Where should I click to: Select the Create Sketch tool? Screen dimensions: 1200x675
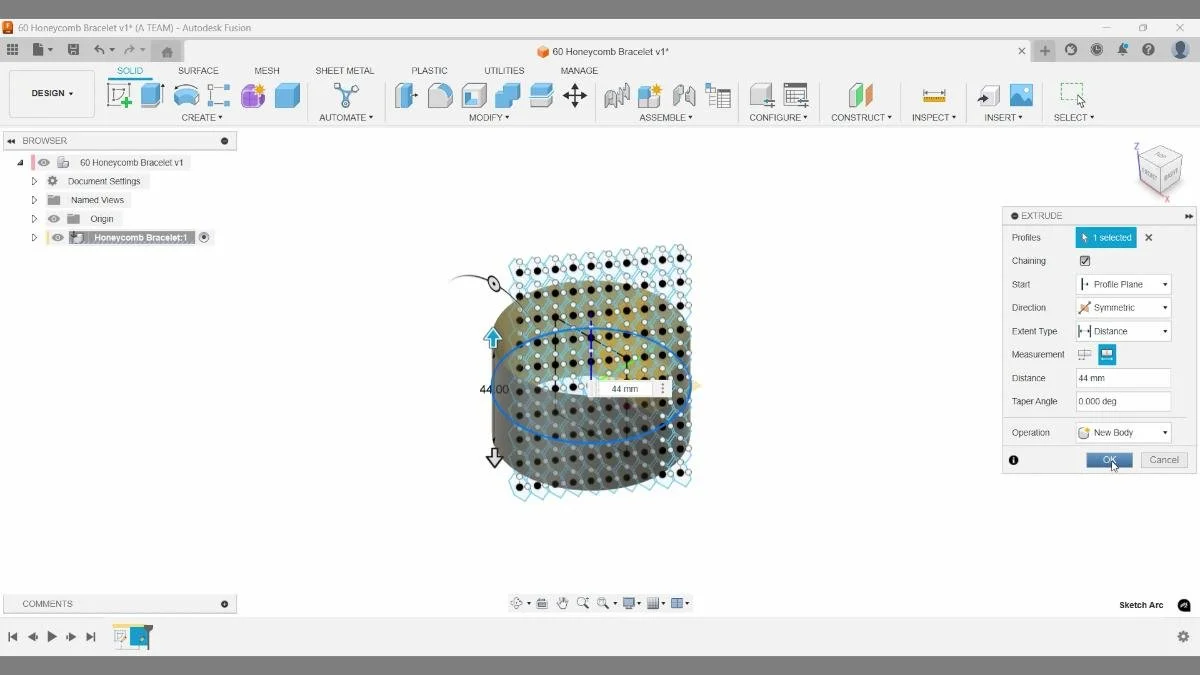[x=121, y=95]
